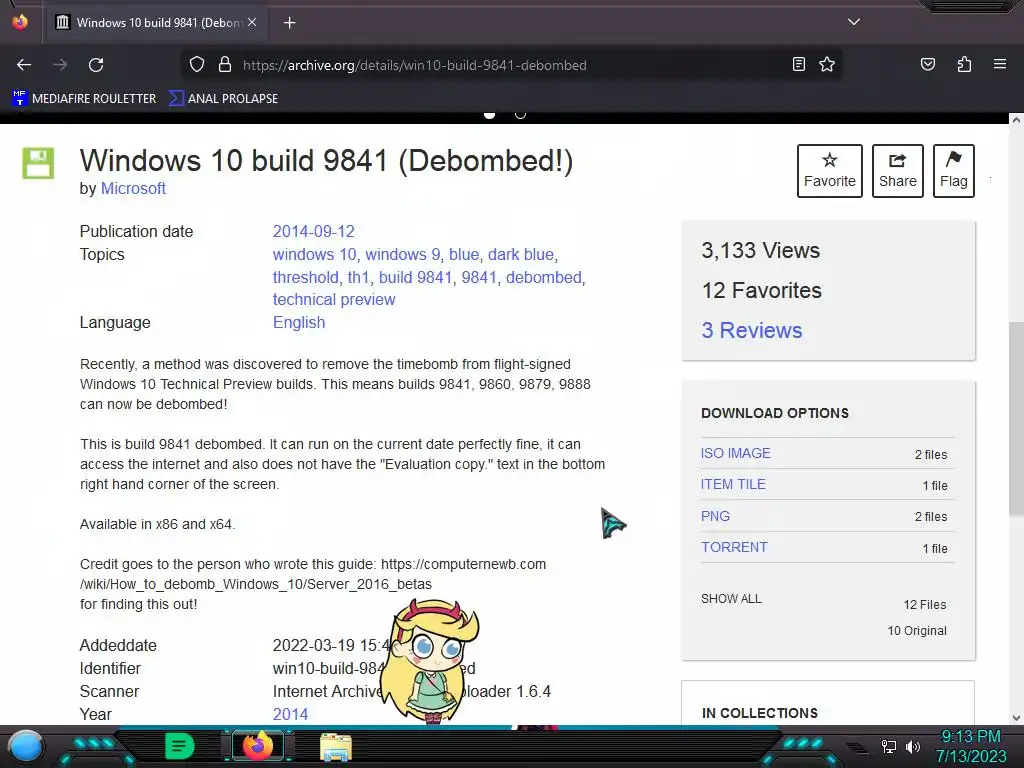Open ISO IMAGE download option

(735, 453)
